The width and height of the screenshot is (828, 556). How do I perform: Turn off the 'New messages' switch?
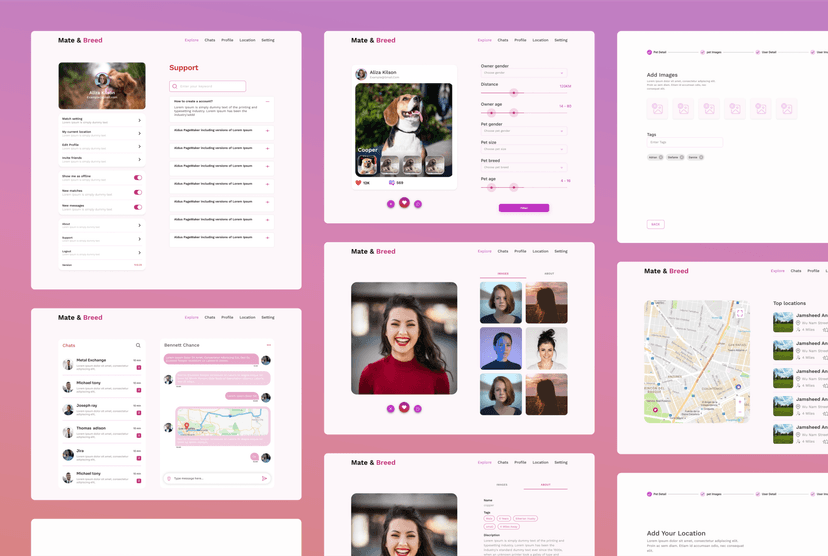click(x=138, y=207)
